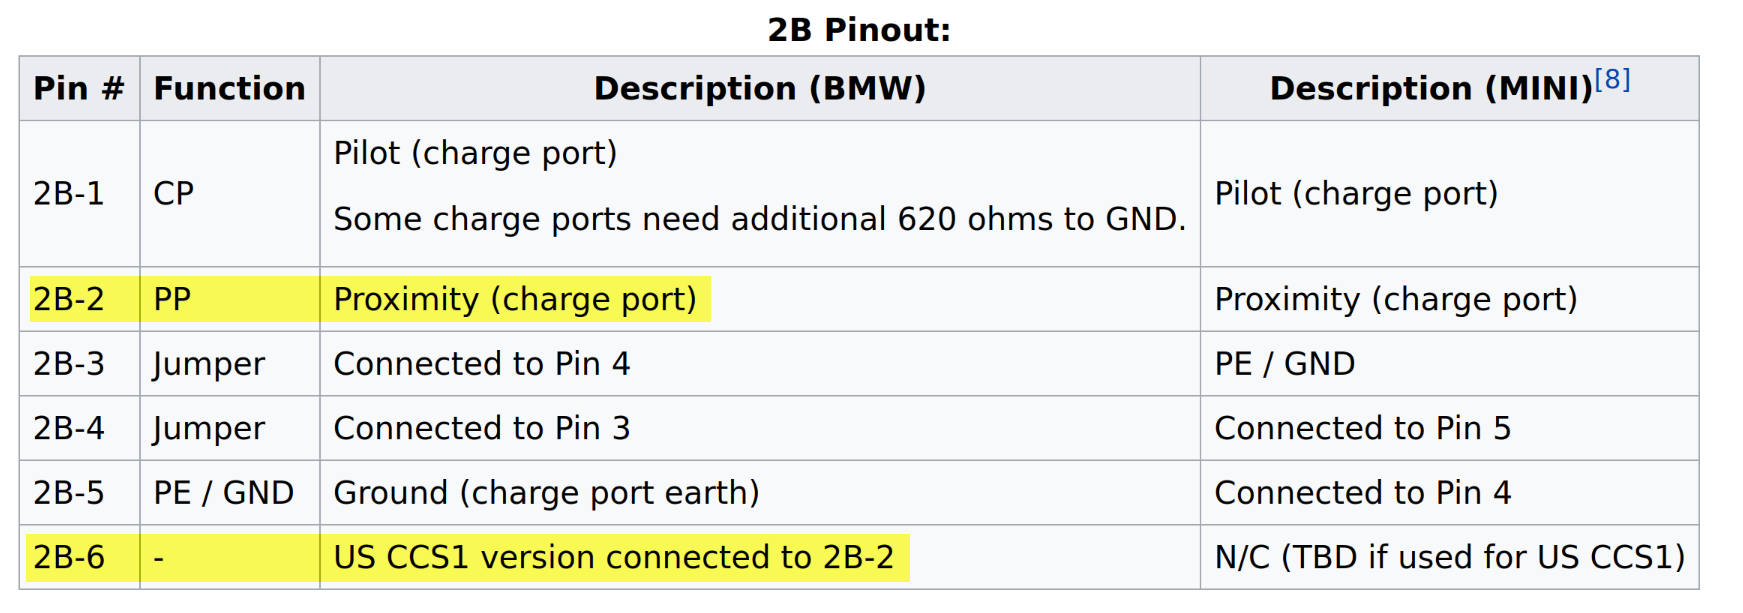Click the "N/C (TBD if used…)" cell
The image size is (1743, 613).
[x=1449, y=557]
